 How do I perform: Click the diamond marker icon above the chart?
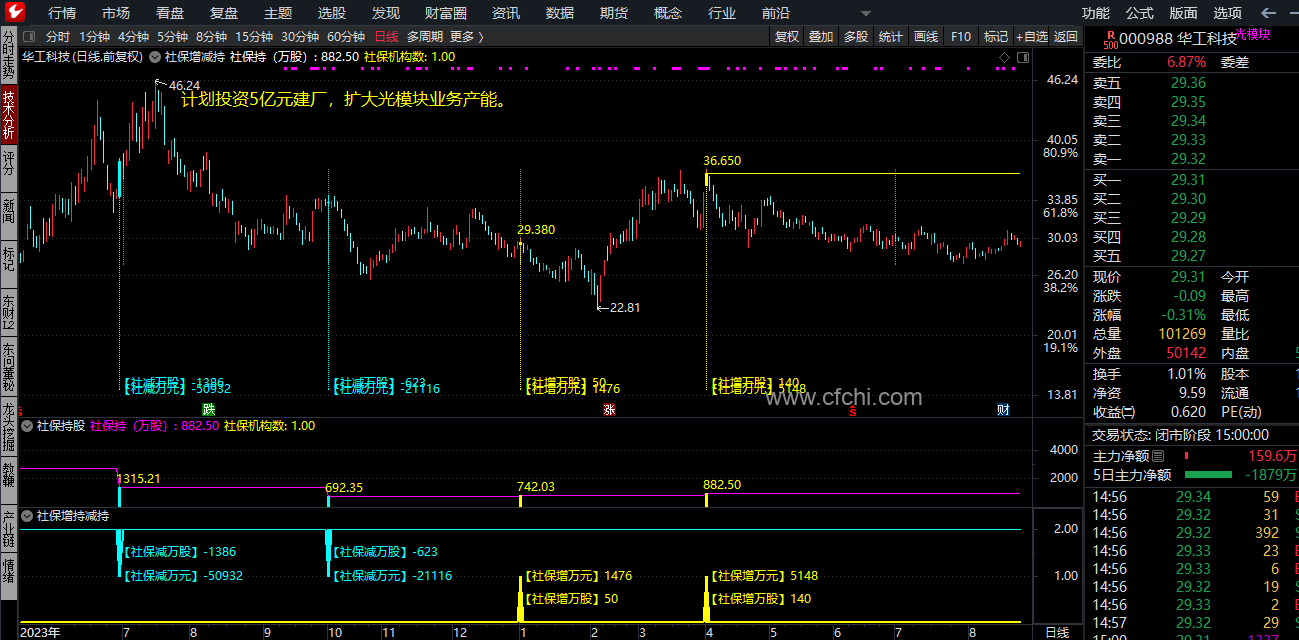[x=1003, y=57]
